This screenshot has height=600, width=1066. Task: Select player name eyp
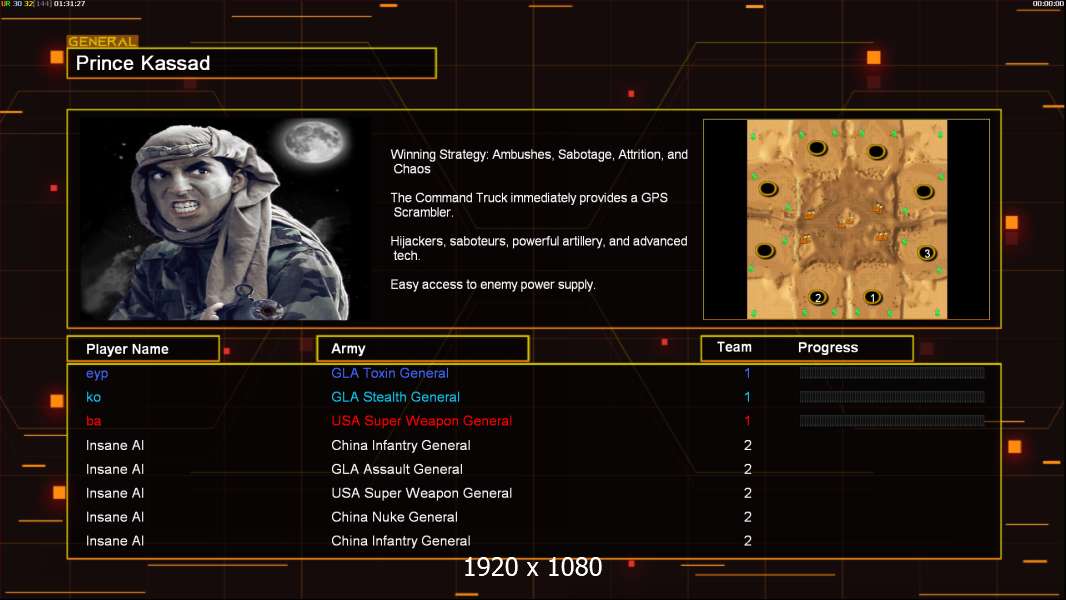(97, 374)
